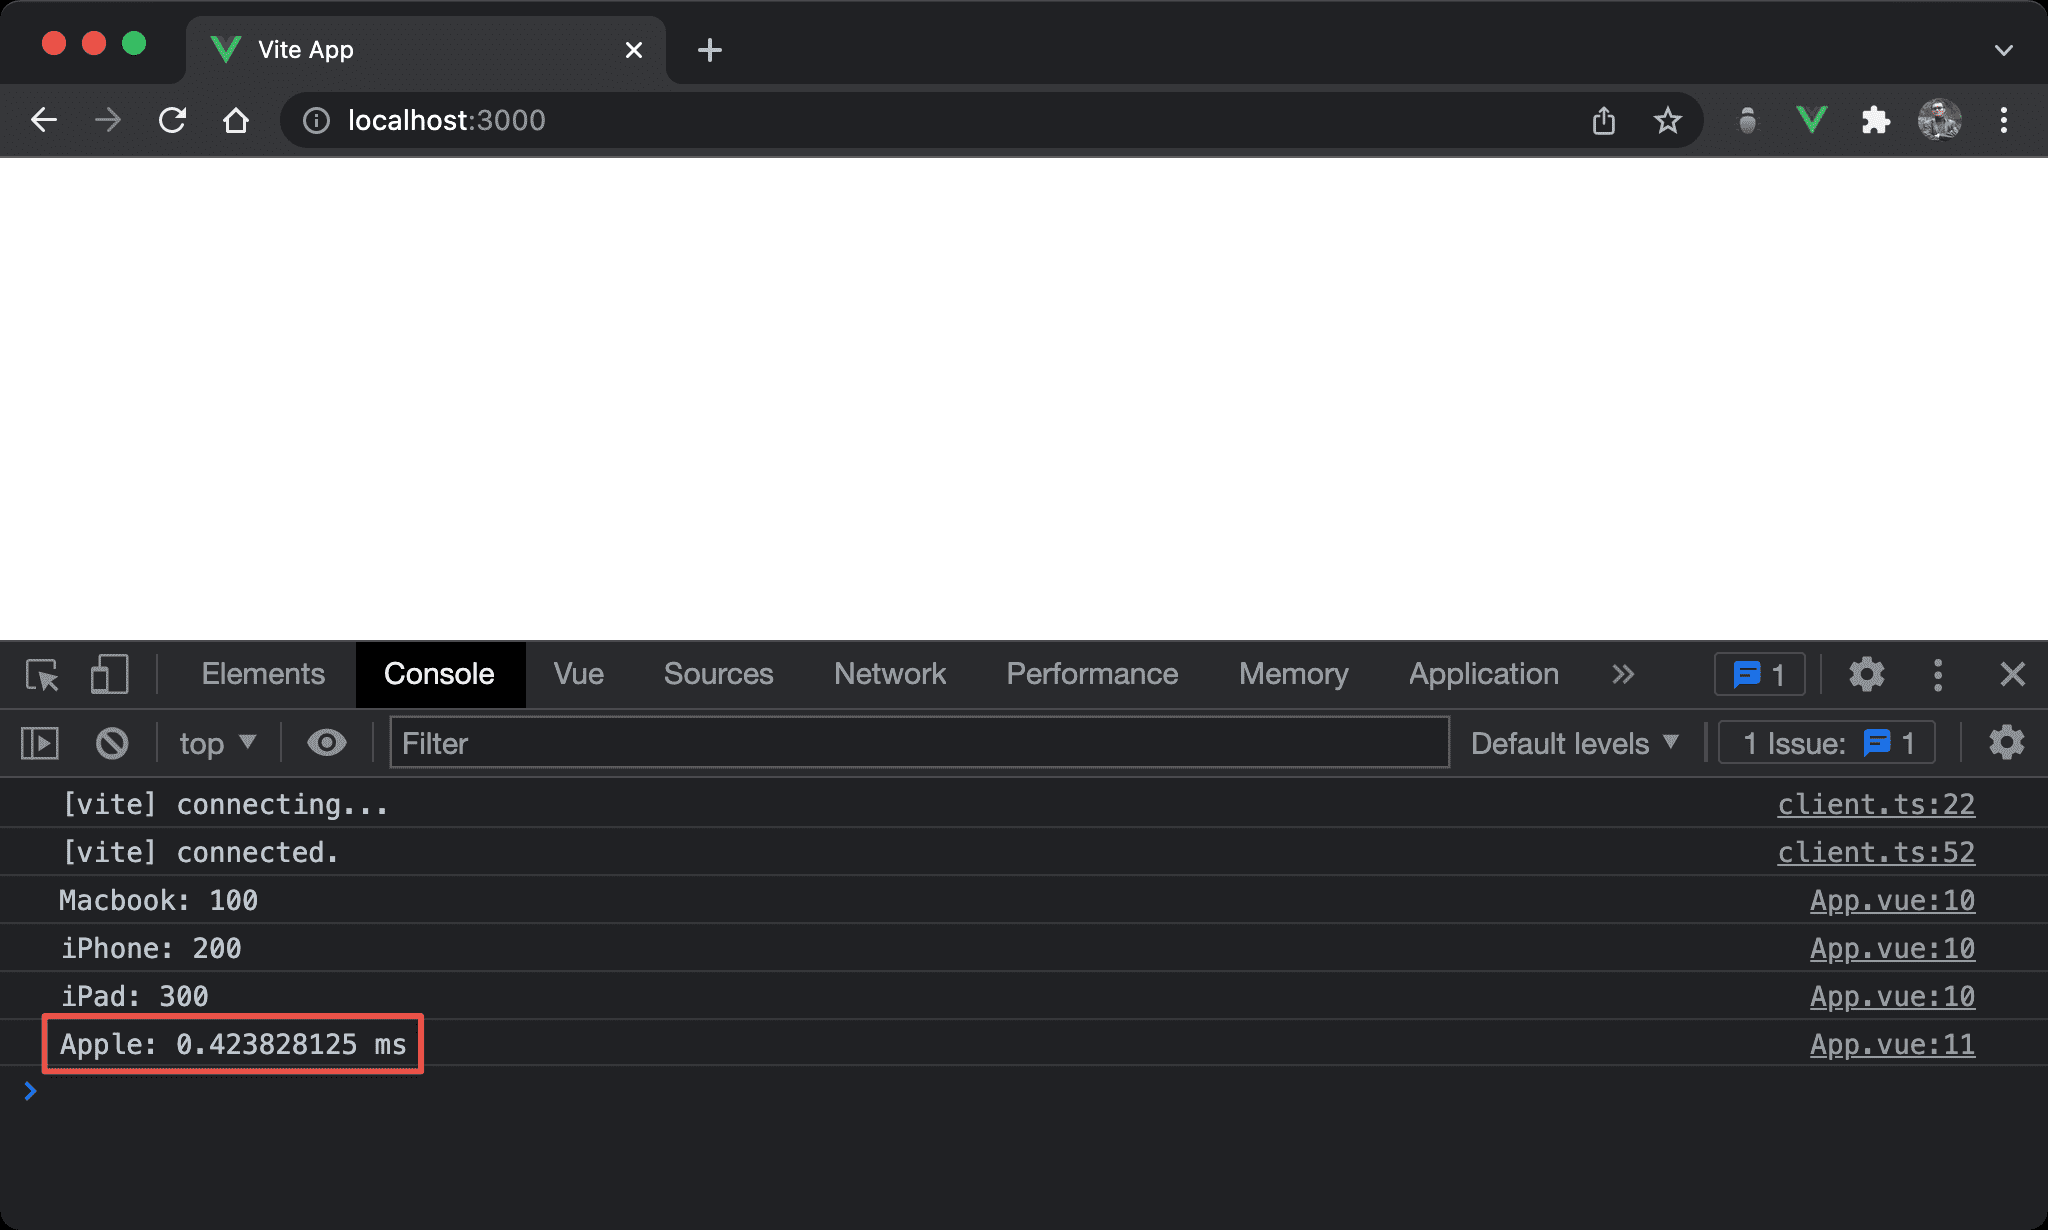Screen dimensions: 2048x1230
Task: Switch to the Network tab
Action: point(889,675)
